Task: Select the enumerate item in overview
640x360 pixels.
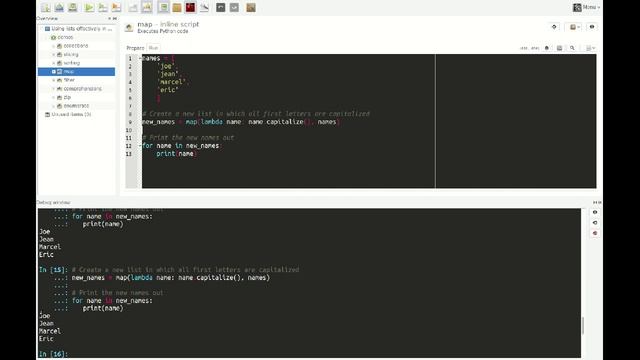Action: (x=76, y=106)
